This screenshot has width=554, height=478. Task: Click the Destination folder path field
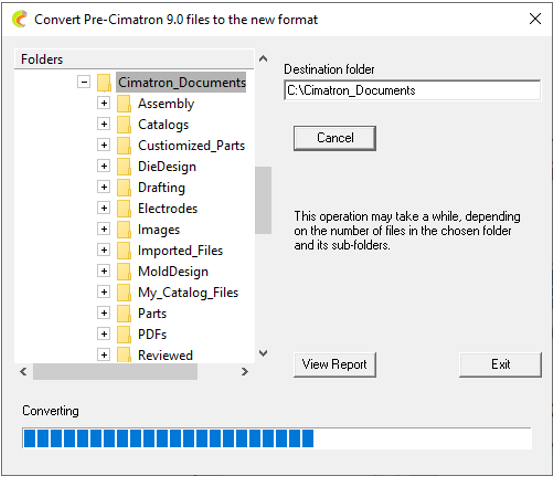412,90
